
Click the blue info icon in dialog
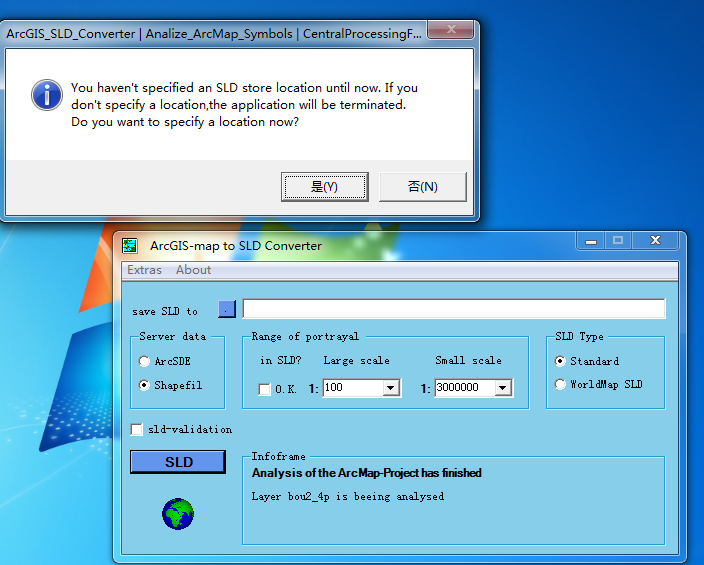point(47,95)
